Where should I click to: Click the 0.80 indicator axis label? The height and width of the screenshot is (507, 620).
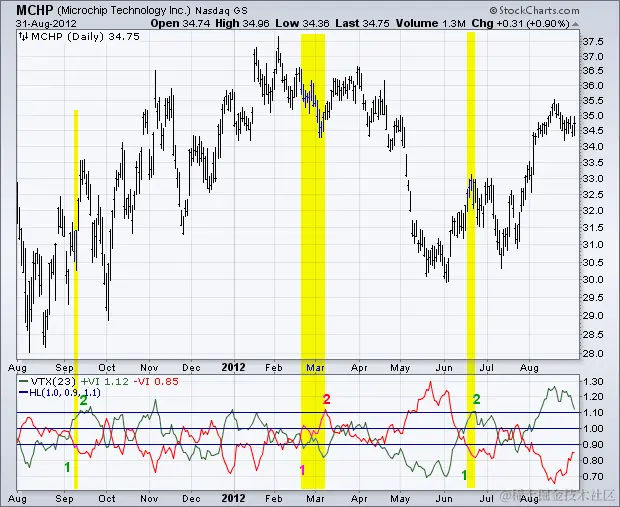(x=592, y=461)
